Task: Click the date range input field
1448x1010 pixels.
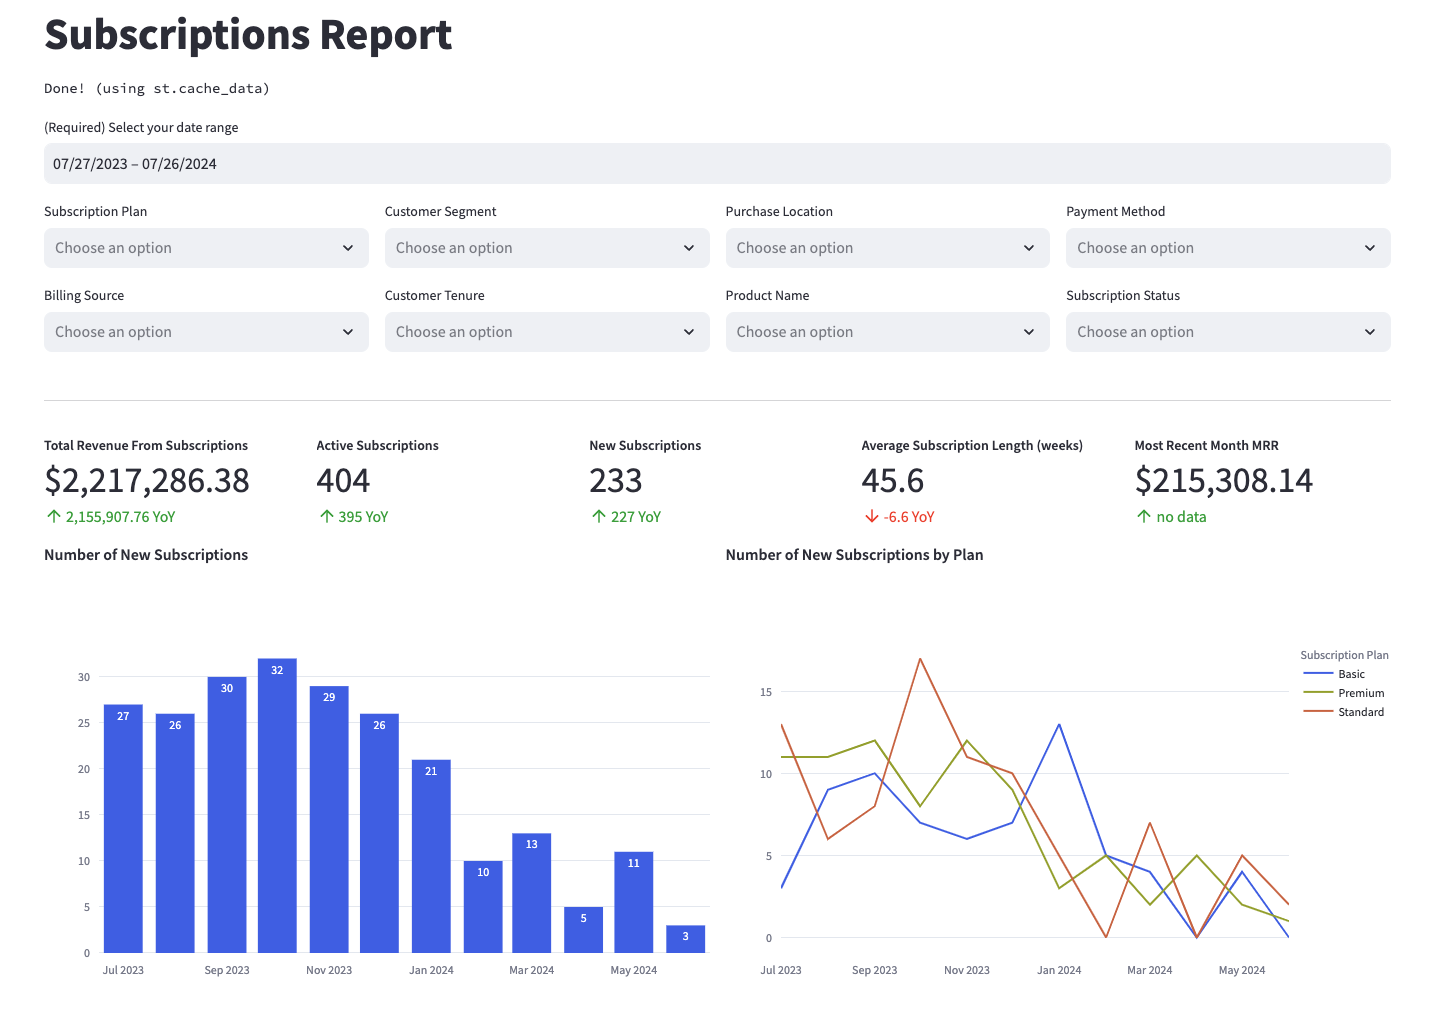Action: coord(716,163)
